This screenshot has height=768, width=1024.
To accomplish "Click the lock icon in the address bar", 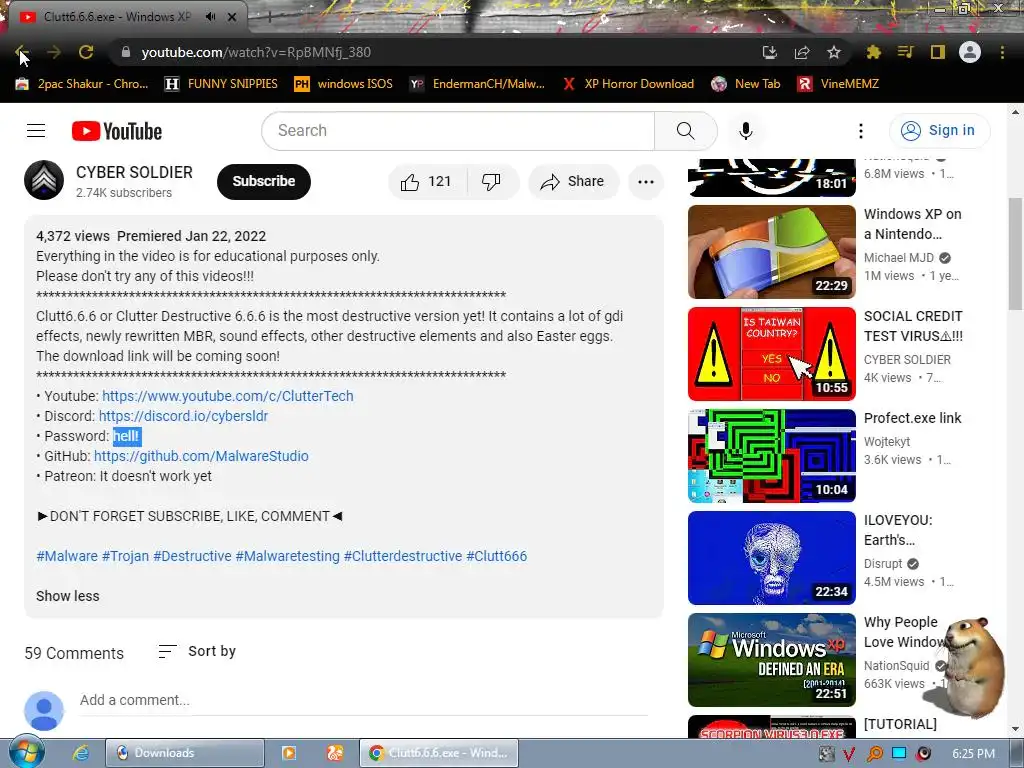I will pyautogui.click(x=126, y=52).
